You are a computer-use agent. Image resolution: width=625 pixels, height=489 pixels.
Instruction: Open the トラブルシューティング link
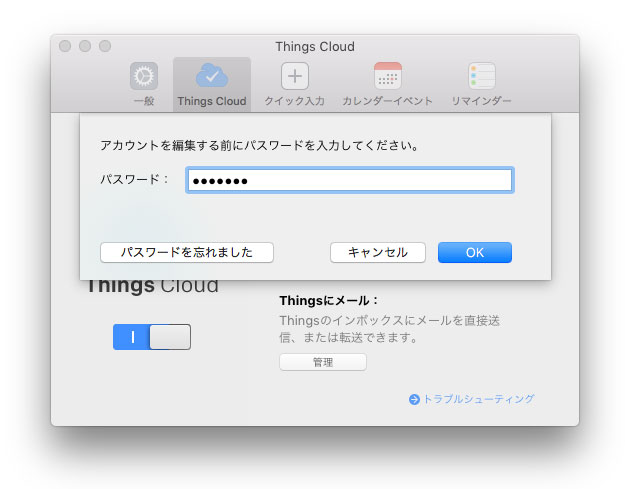(x=478, y=399)
